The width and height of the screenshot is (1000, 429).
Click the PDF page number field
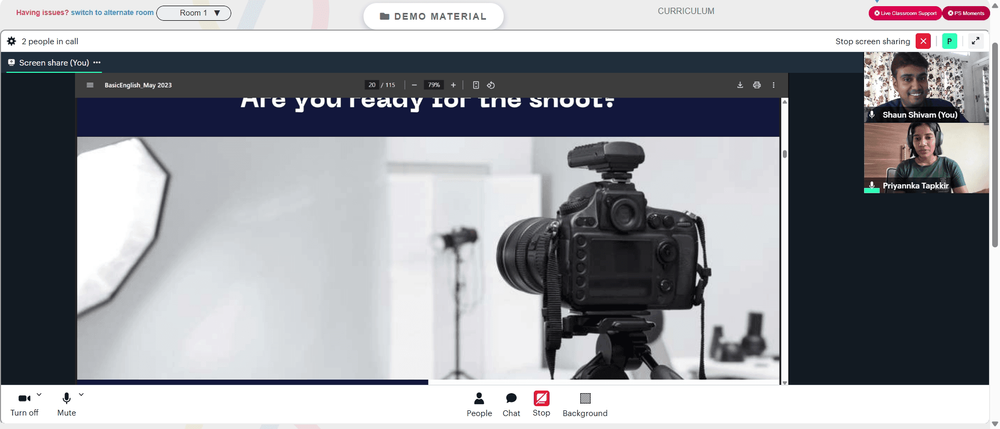371,85
